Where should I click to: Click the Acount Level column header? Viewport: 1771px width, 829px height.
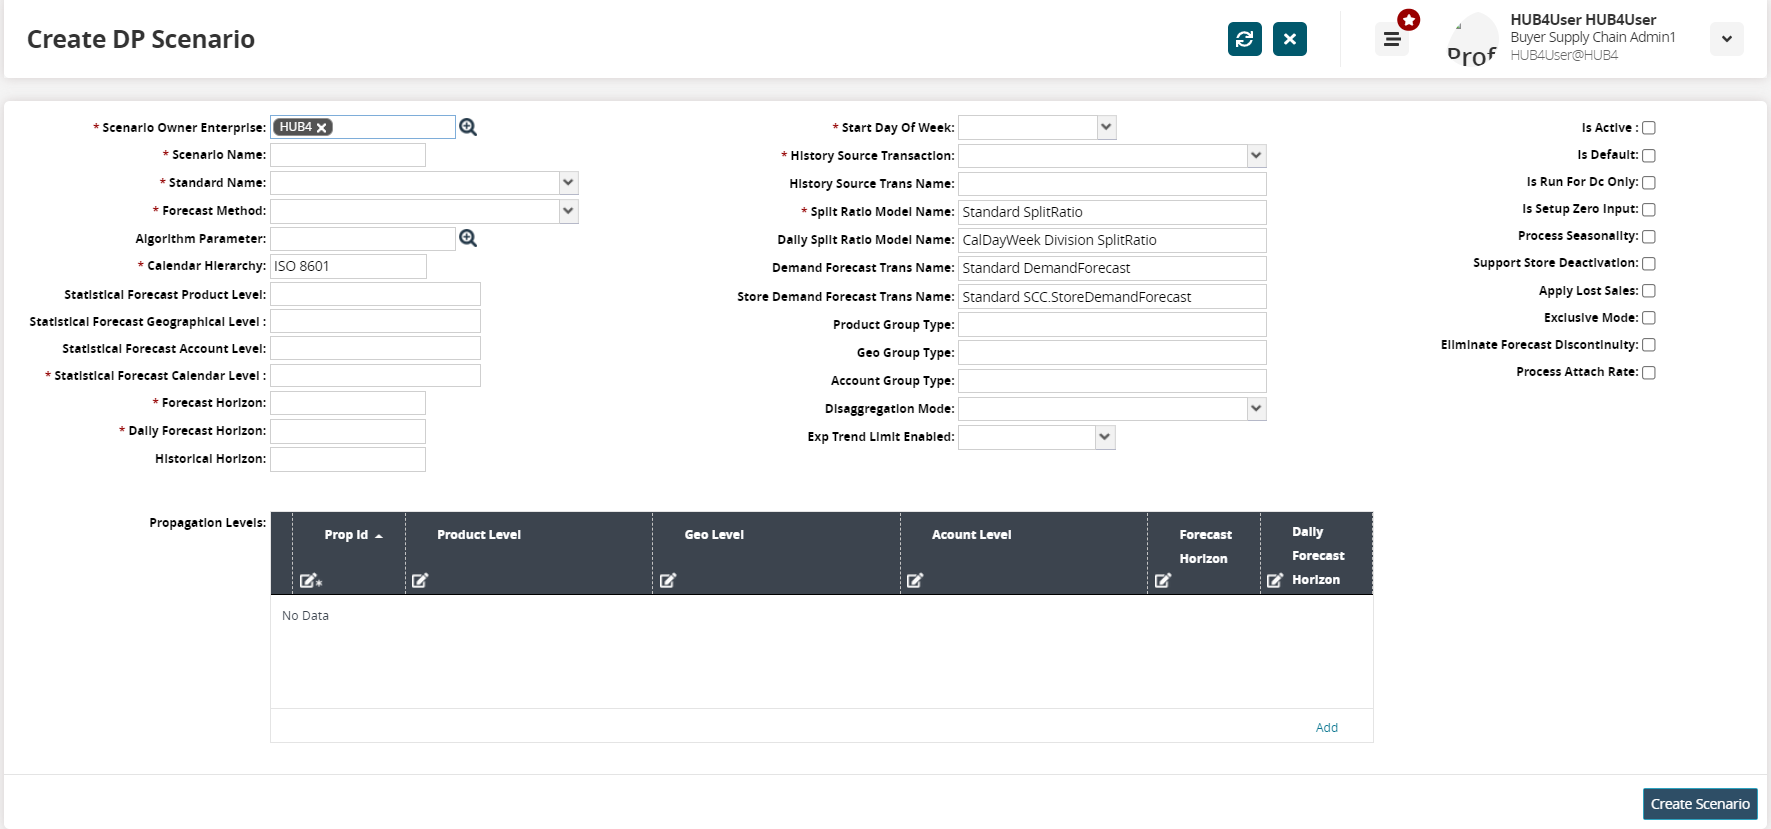point(971,535)
